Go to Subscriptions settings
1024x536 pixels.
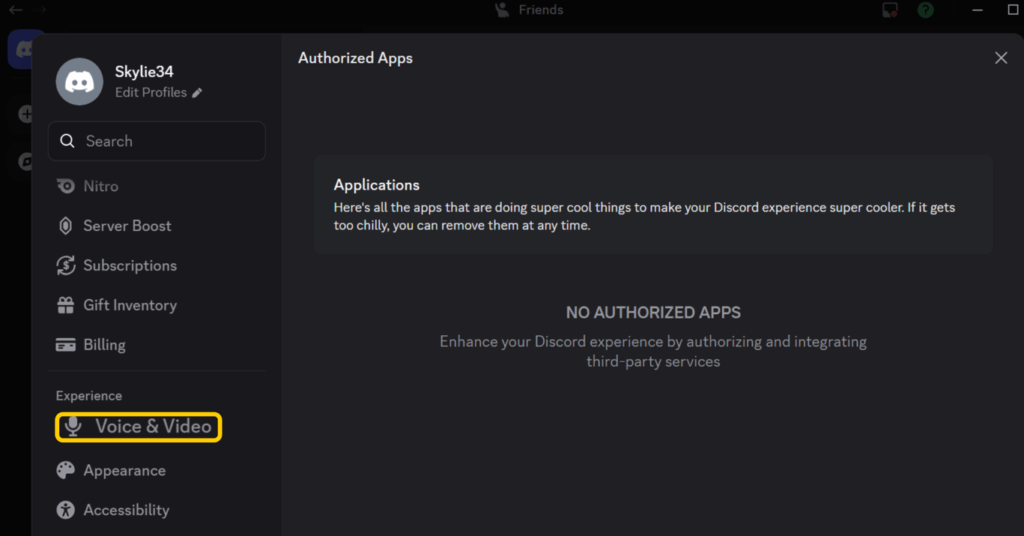tap(117, 266)
